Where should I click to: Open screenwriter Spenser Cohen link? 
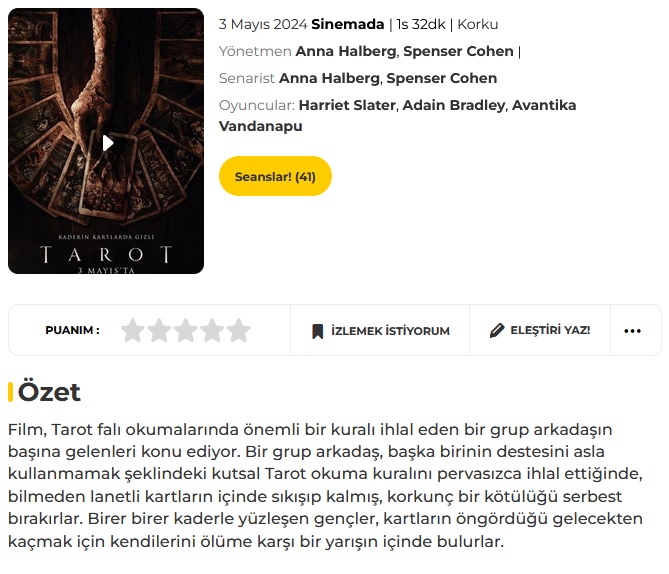pyautogui.click(x=442, y=79)
